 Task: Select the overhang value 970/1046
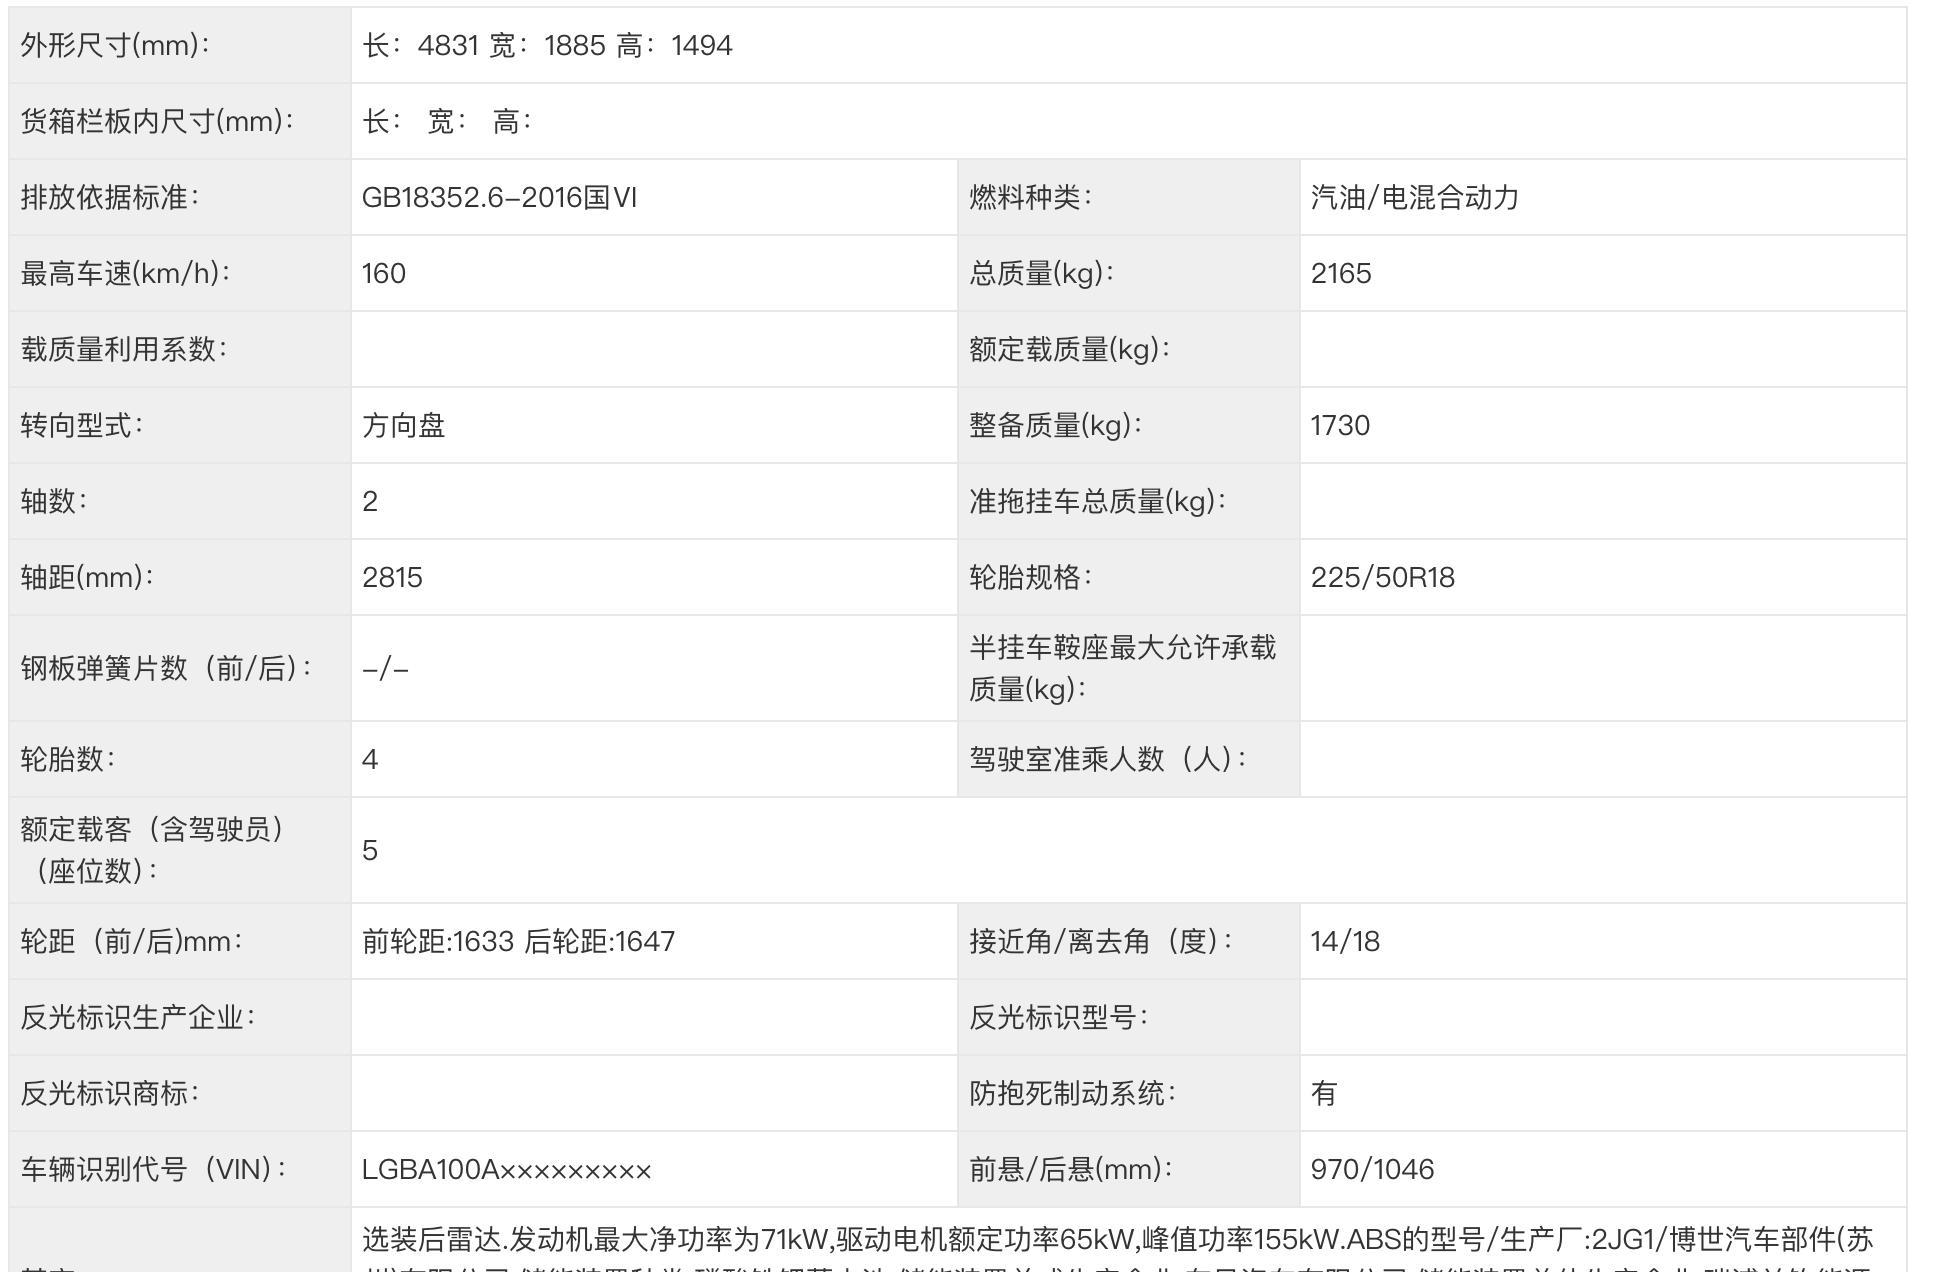point(1372,1170)
